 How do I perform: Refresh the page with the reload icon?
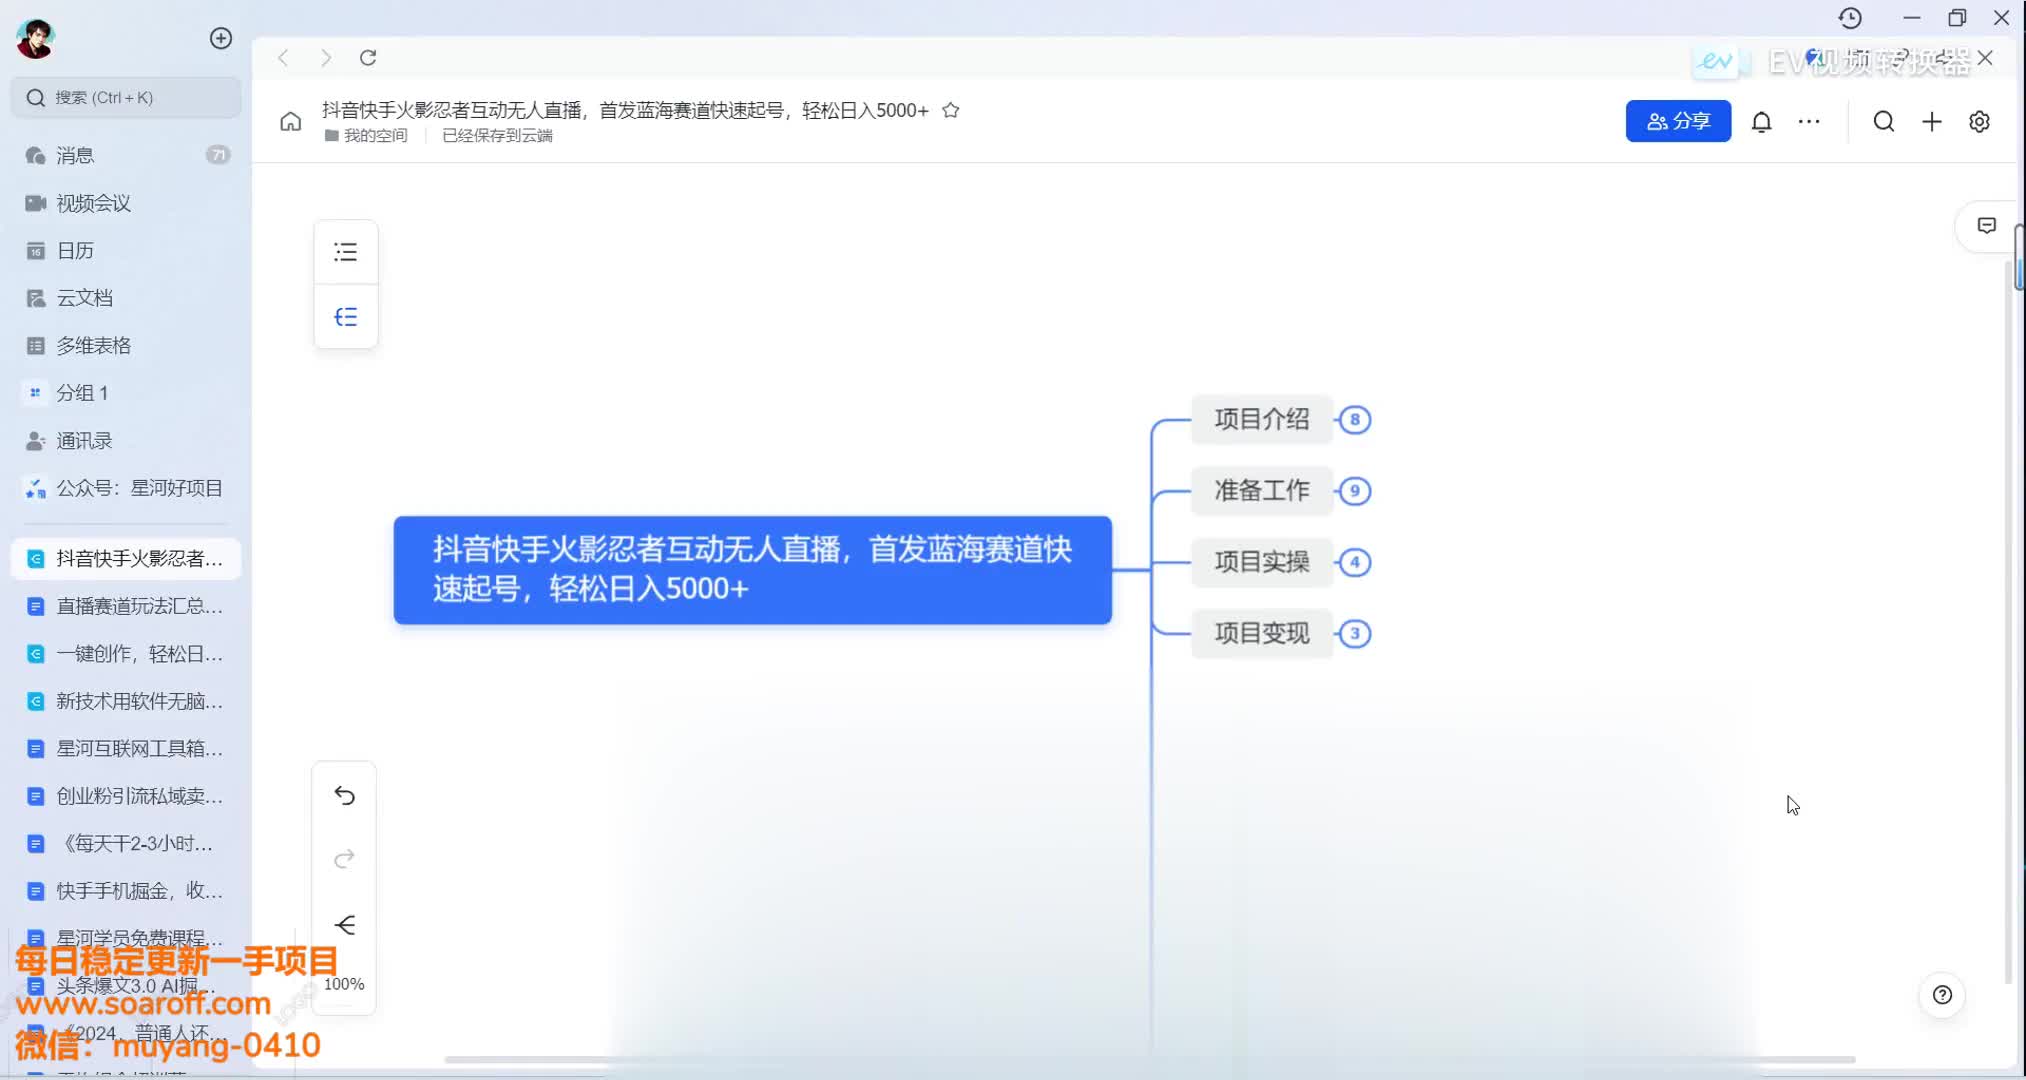[368, 58]
